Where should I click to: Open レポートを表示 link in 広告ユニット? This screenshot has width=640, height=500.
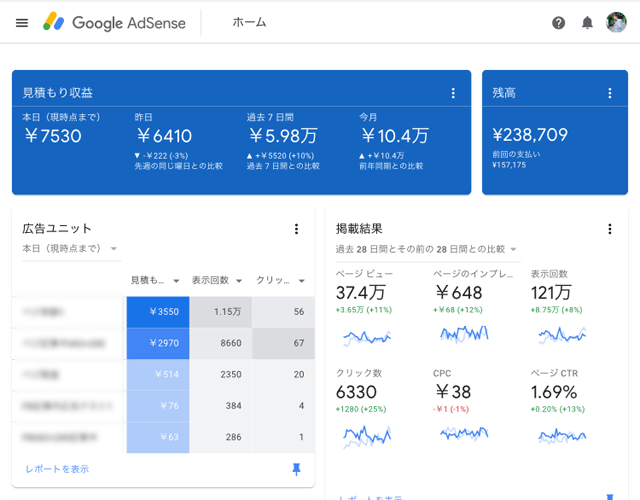[x=57, y=469]
